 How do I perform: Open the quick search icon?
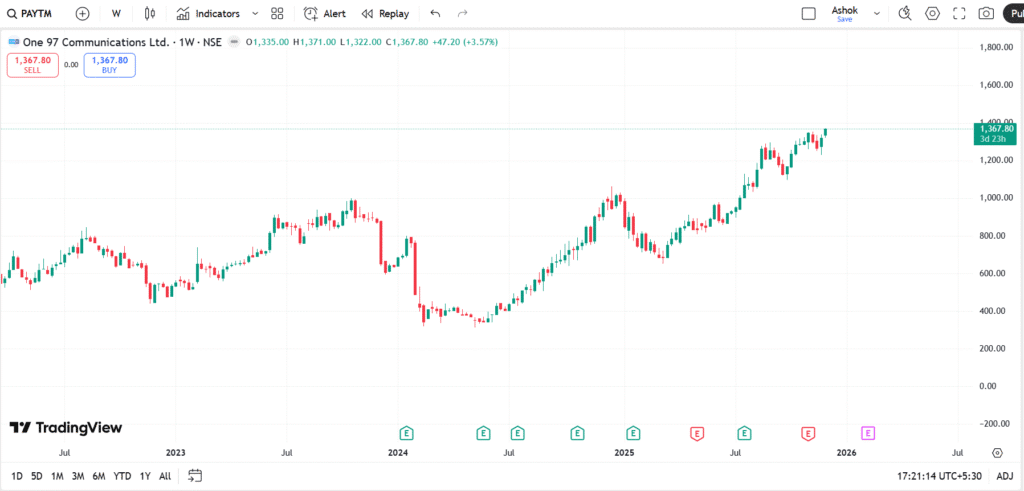[x=905, y=14]
